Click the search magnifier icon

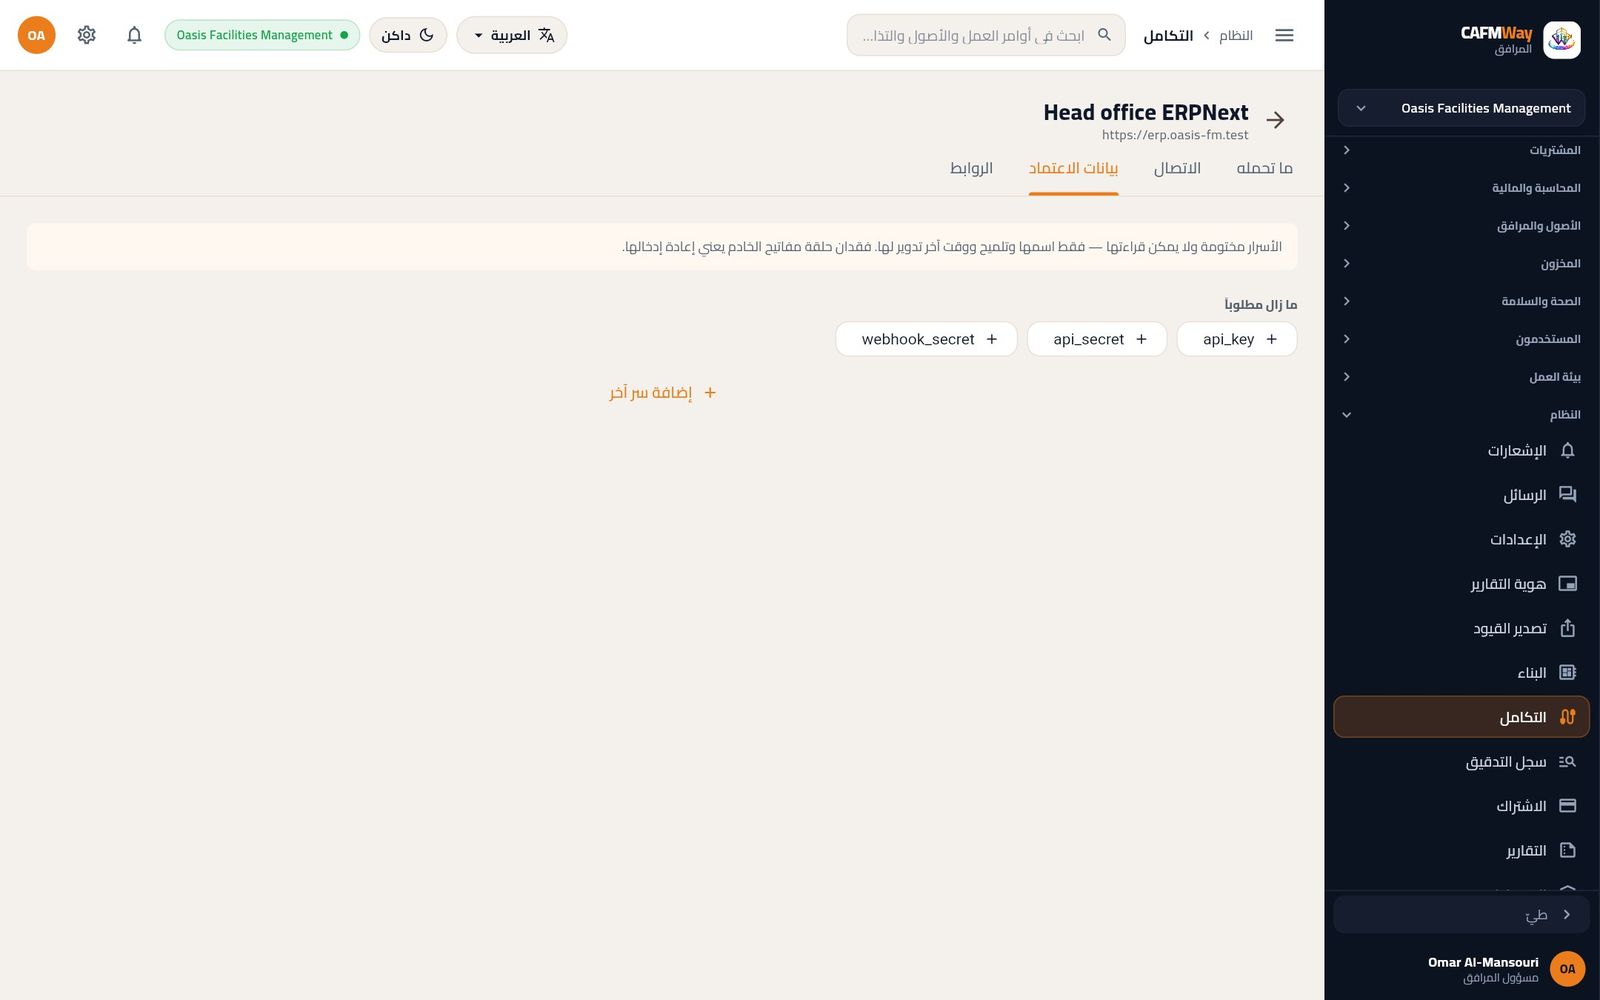coord(1104,35)
